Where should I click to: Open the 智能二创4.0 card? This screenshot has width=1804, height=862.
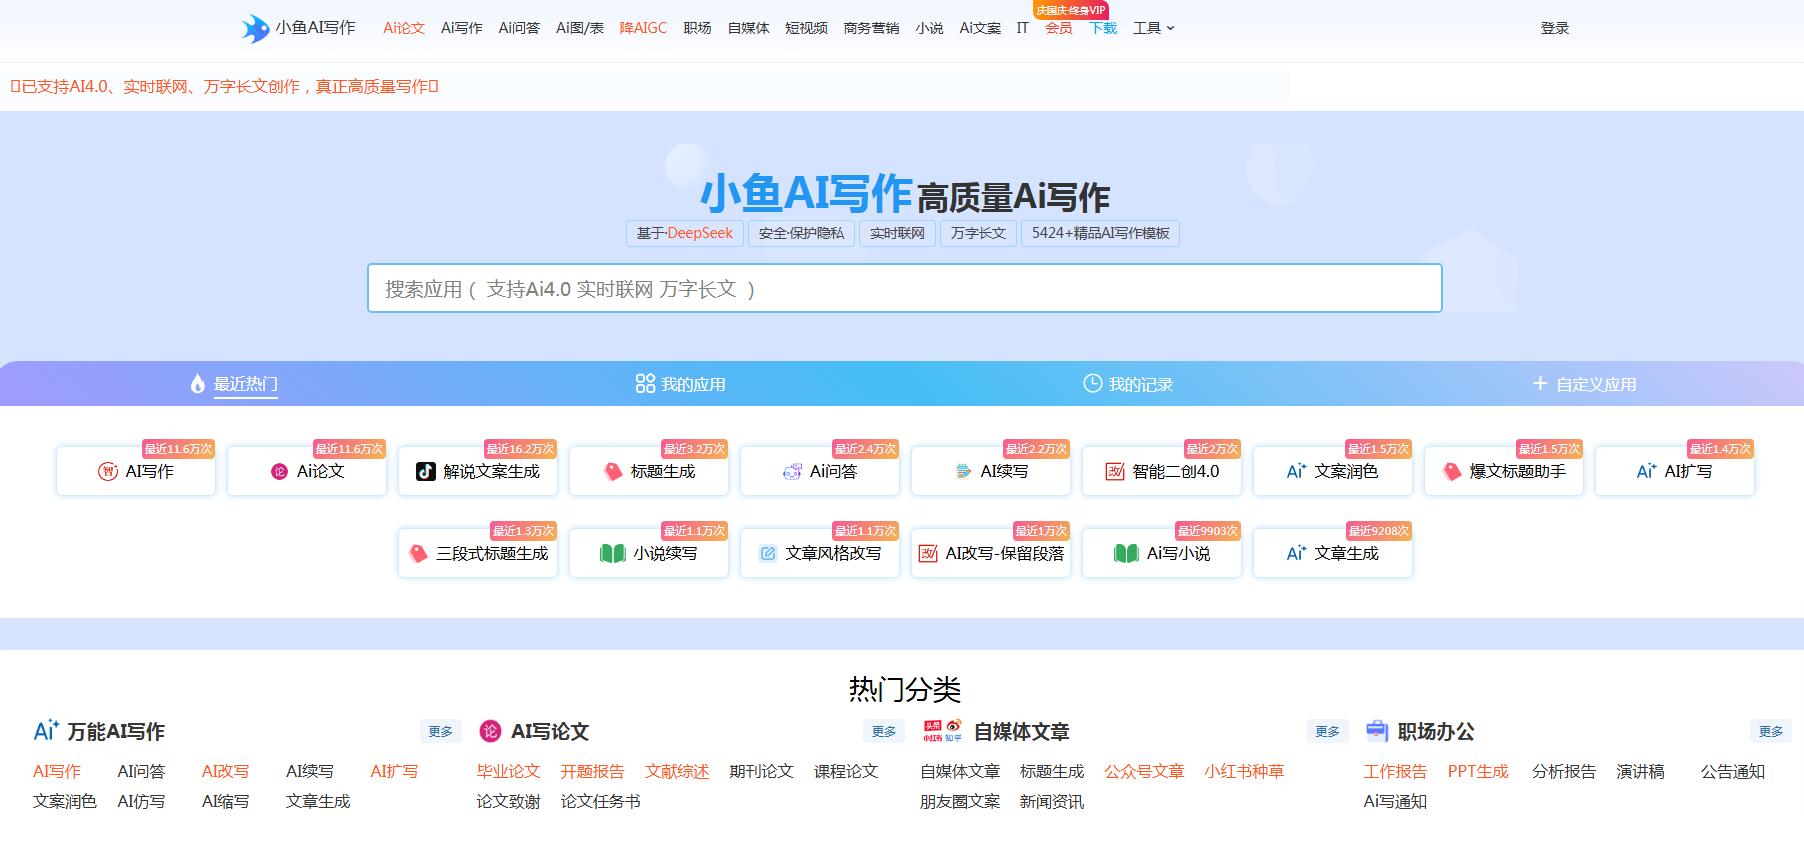click(1162, 471)
